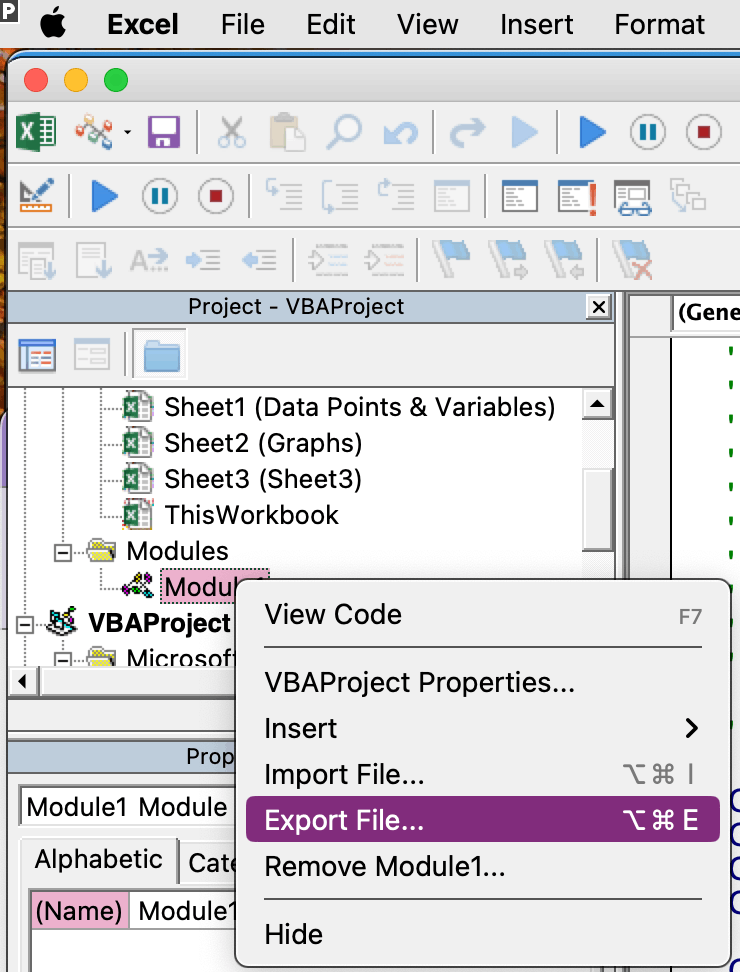
Task: Open the Insert menu in menu bar
Action: coord(536,25)
